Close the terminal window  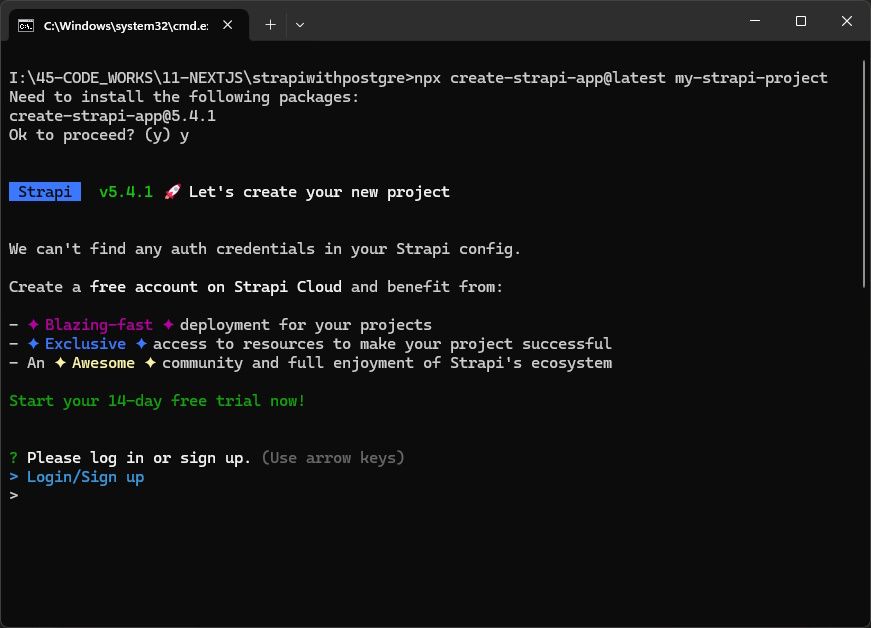[x=847, y=21]
